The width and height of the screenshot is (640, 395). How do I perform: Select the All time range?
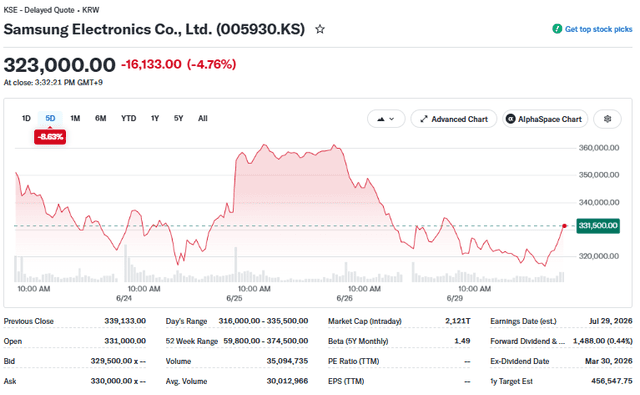point(202,118)
